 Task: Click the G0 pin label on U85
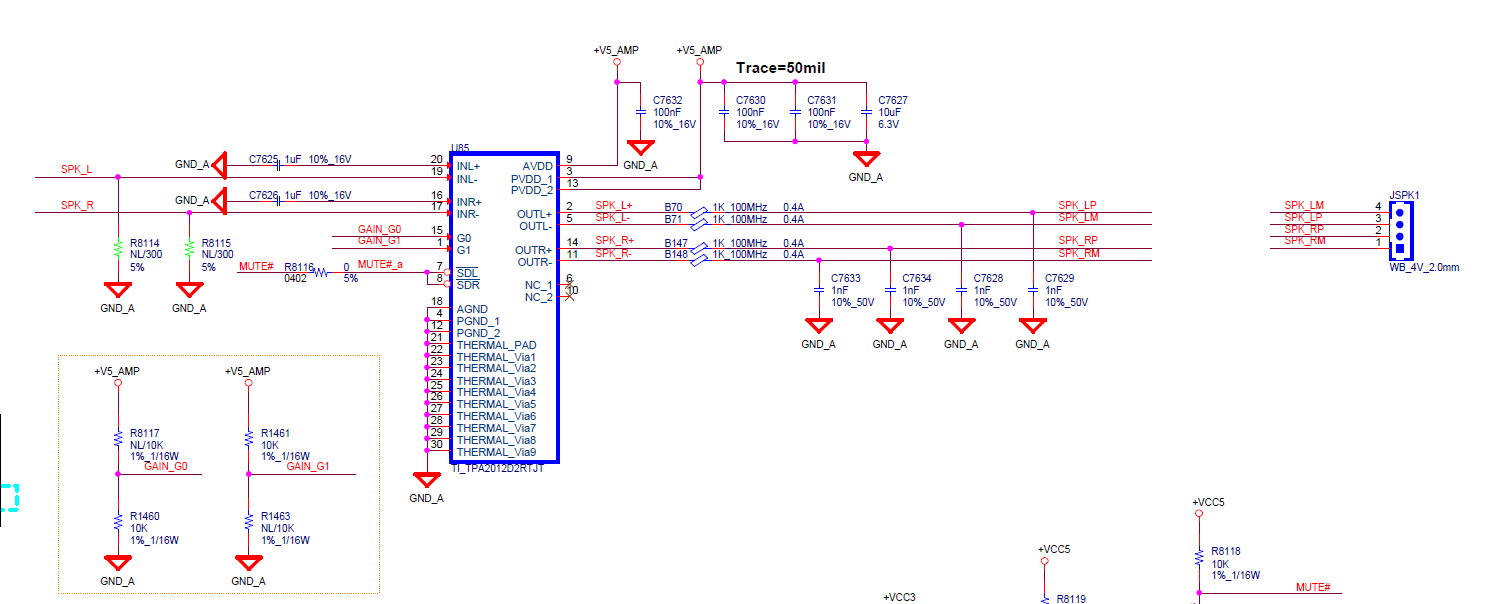[x=463, y=237]
